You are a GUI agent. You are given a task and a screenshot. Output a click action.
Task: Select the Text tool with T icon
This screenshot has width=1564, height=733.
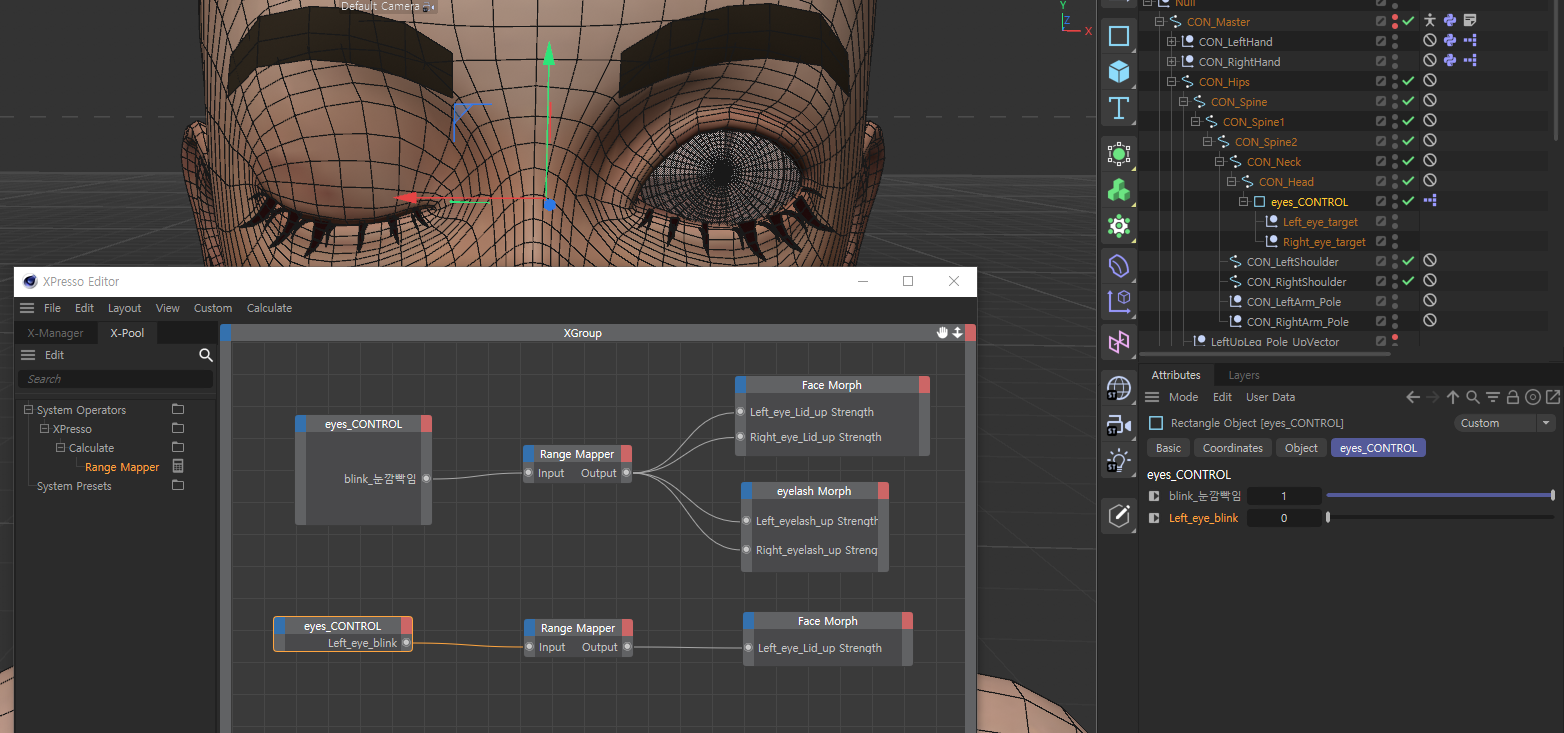pos(1118,108)
